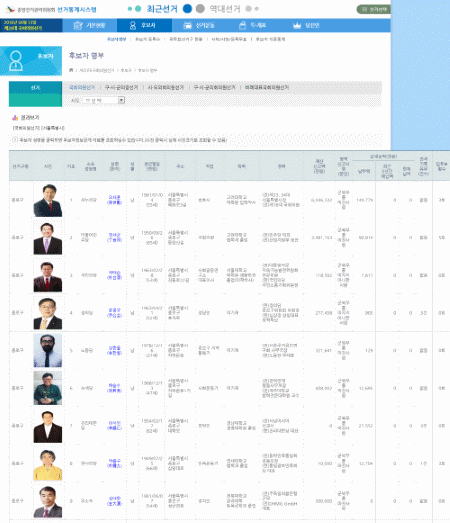Viewport: 450px width, 523px height.
Task: Click the large blue circle beside 최근선거
Action: [x=187, y=9]
